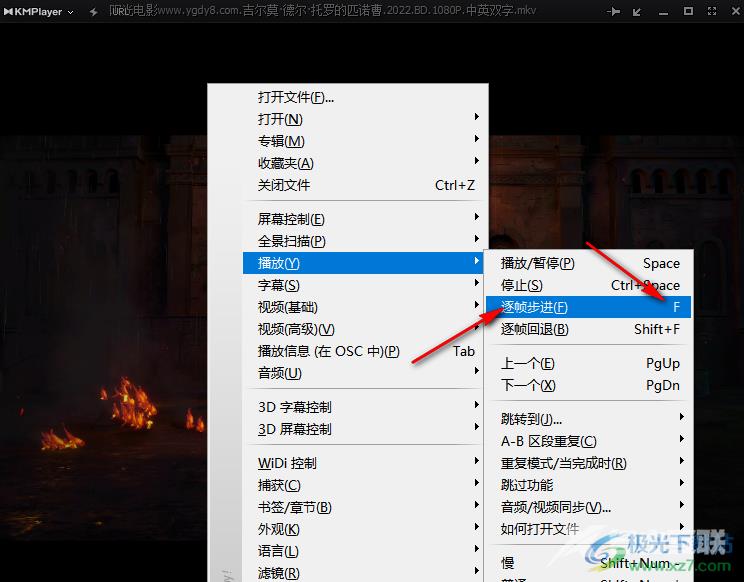
Task: Open the 3D 字幕控制 submenu
Action: (x=365, y=407)
